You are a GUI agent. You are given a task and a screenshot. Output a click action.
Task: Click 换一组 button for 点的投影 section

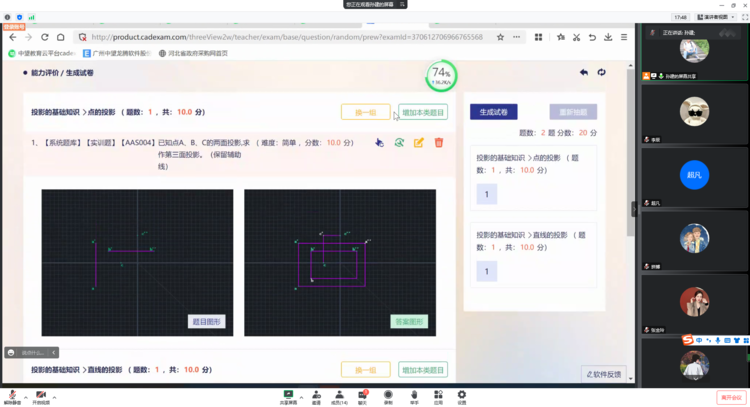[x=365, y=113]
